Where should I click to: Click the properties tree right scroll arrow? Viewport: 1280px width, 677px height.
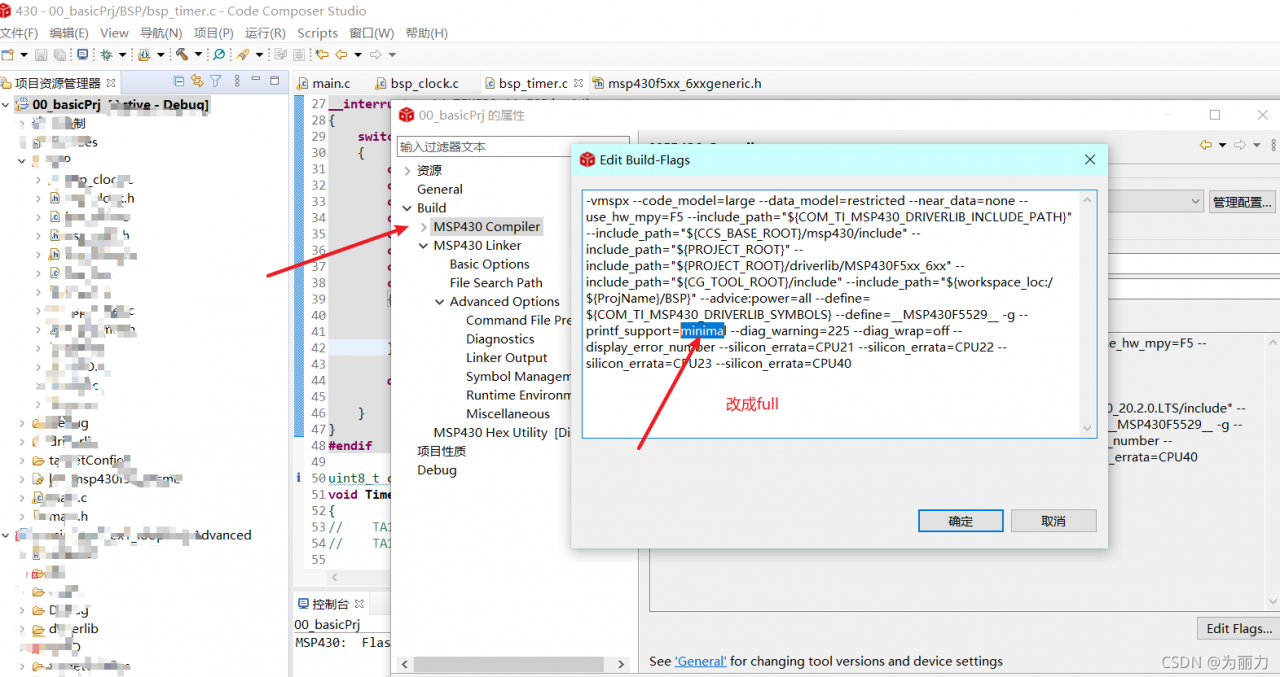(620, 664)
